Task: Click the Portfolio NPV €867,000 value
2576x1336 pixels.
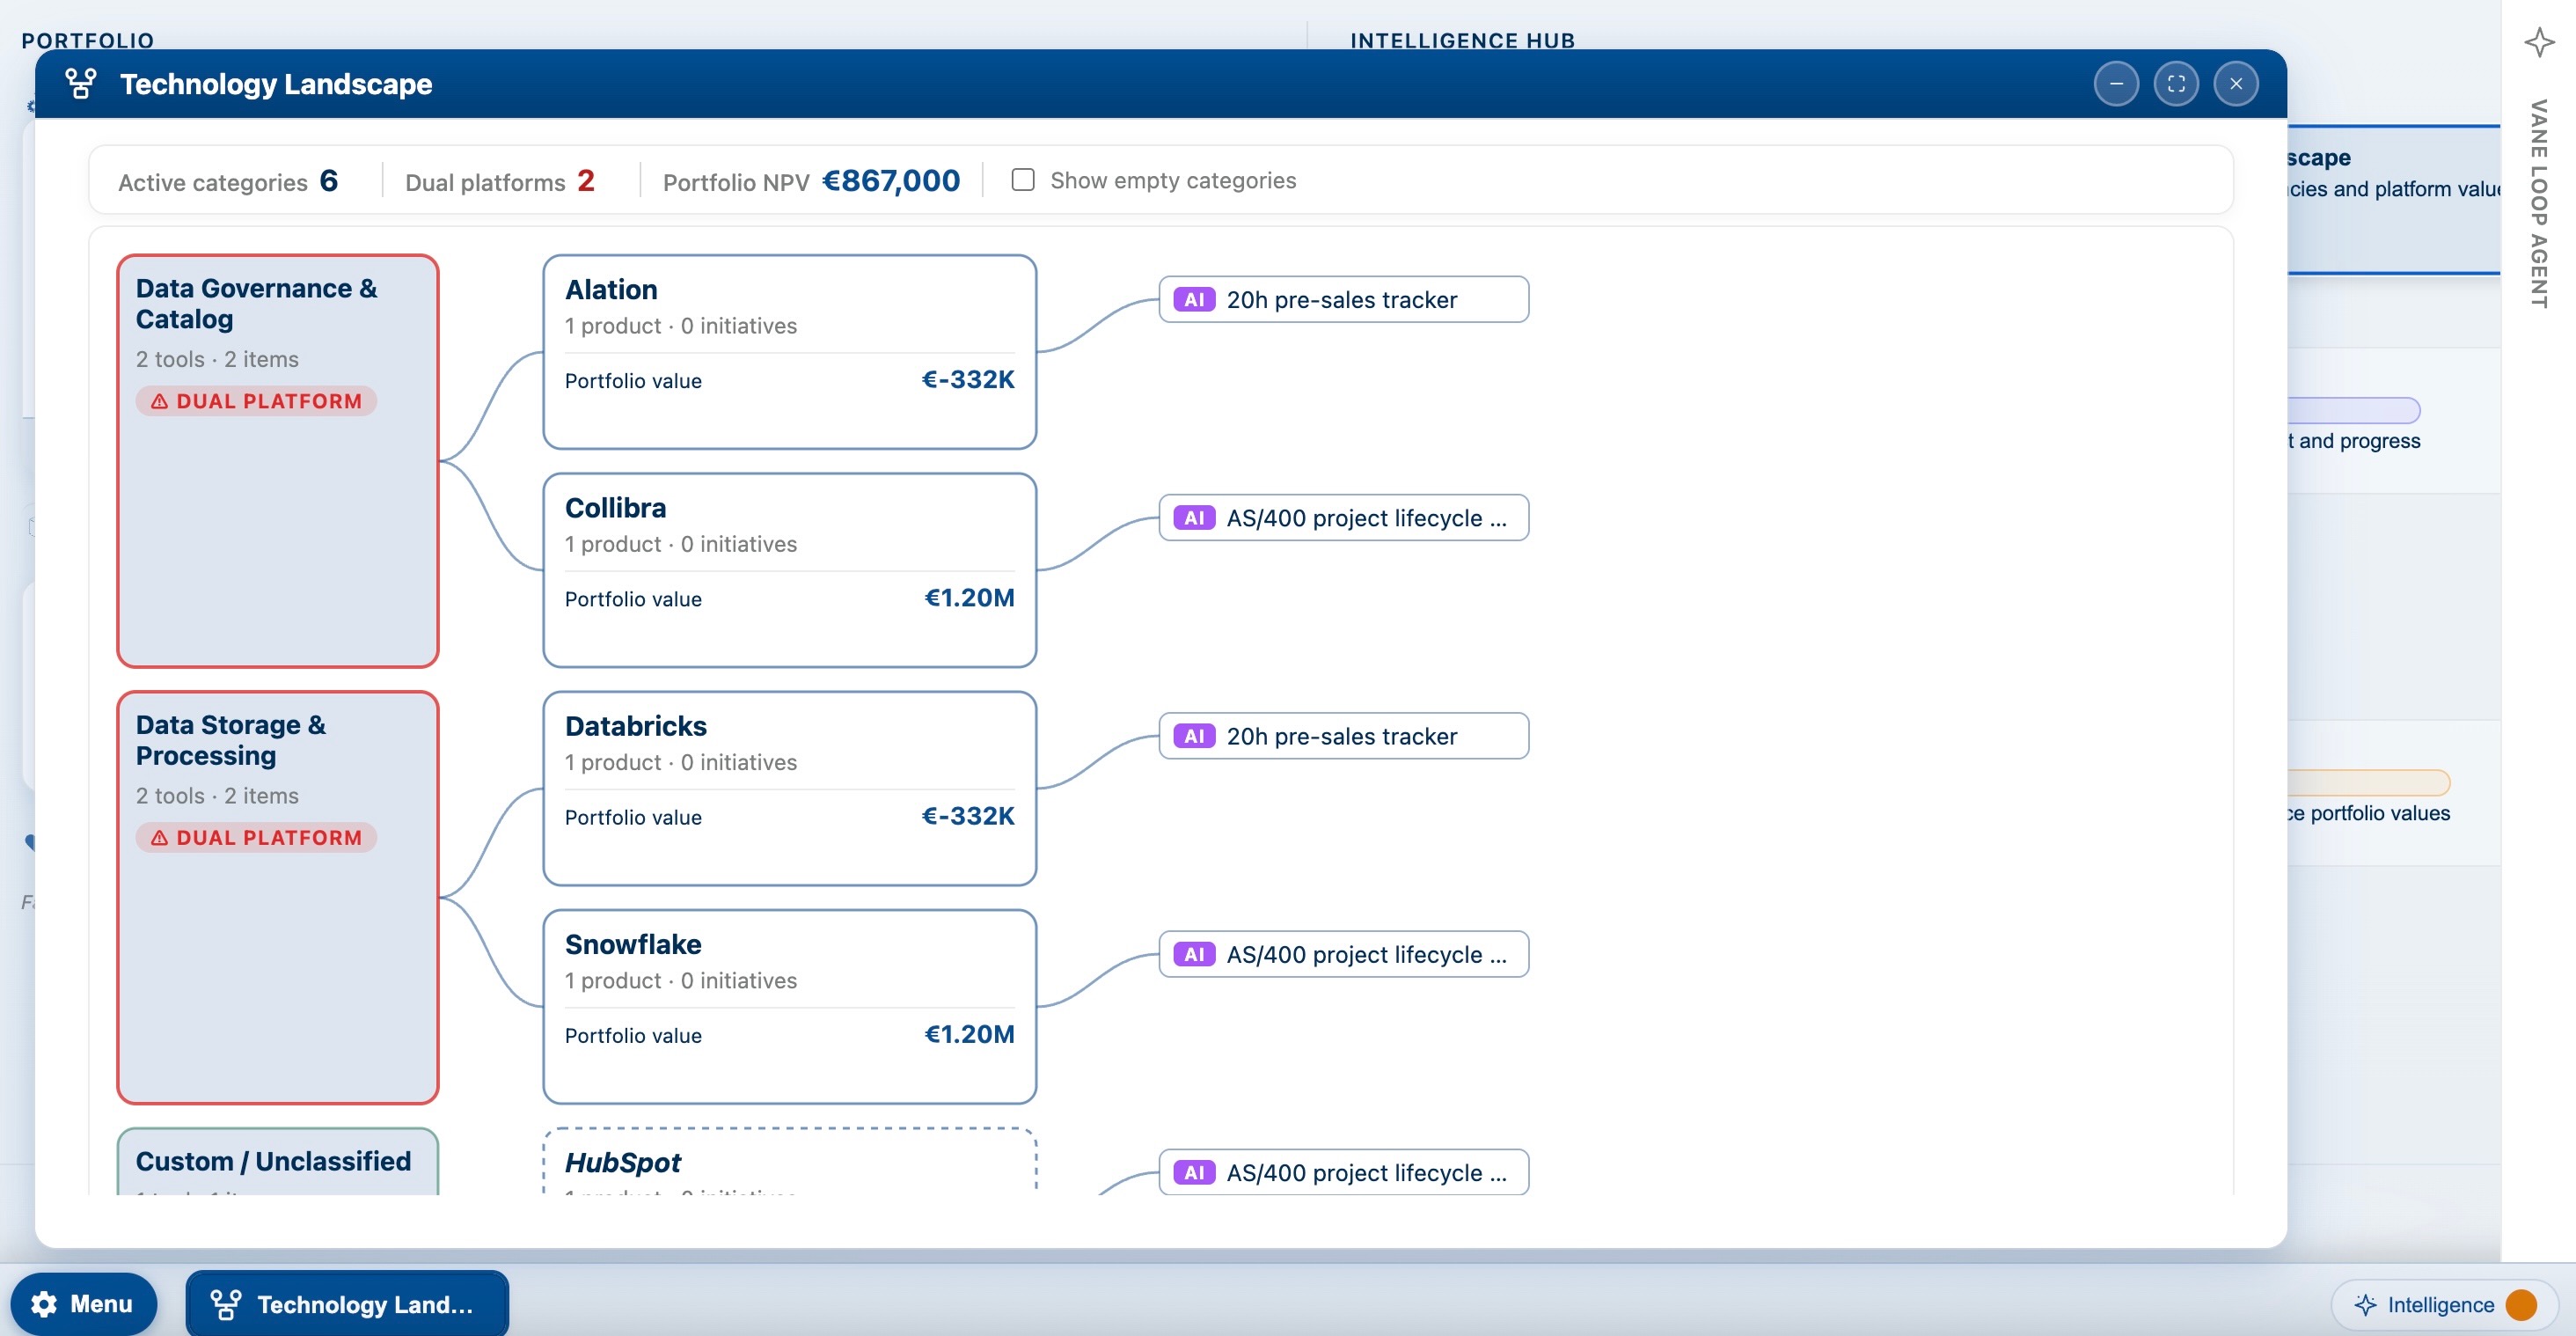Action: (890, 181)
